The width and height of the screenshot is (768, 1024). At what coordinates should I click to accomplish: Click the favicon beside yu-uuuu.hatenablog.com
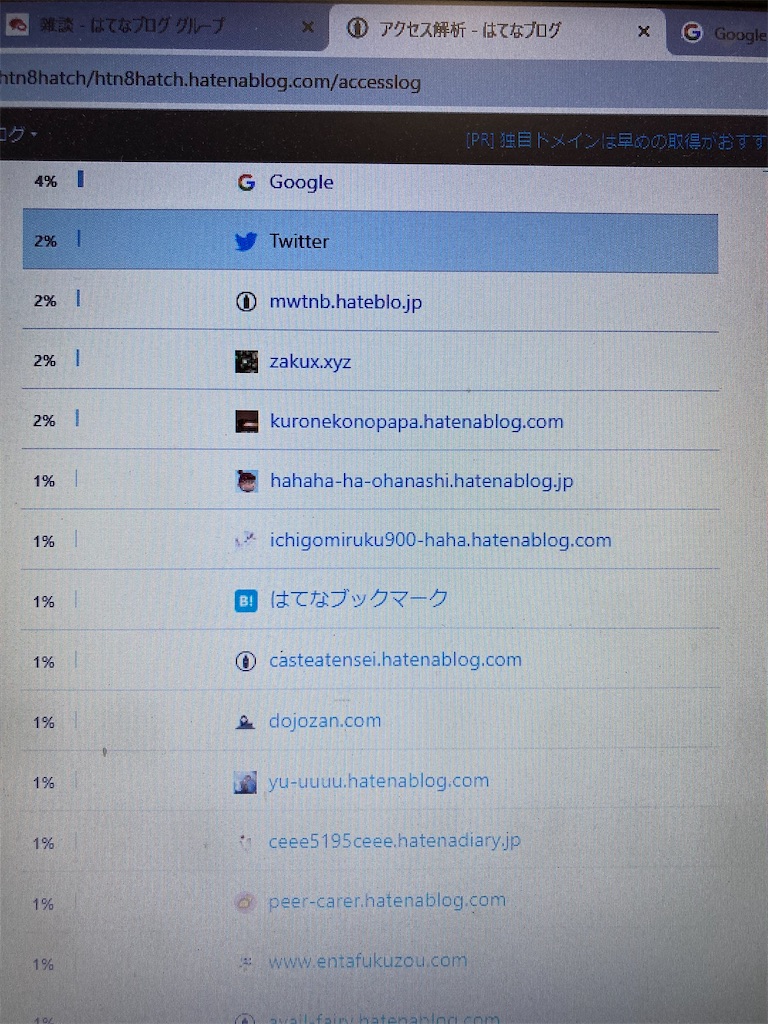pos(245,782)
